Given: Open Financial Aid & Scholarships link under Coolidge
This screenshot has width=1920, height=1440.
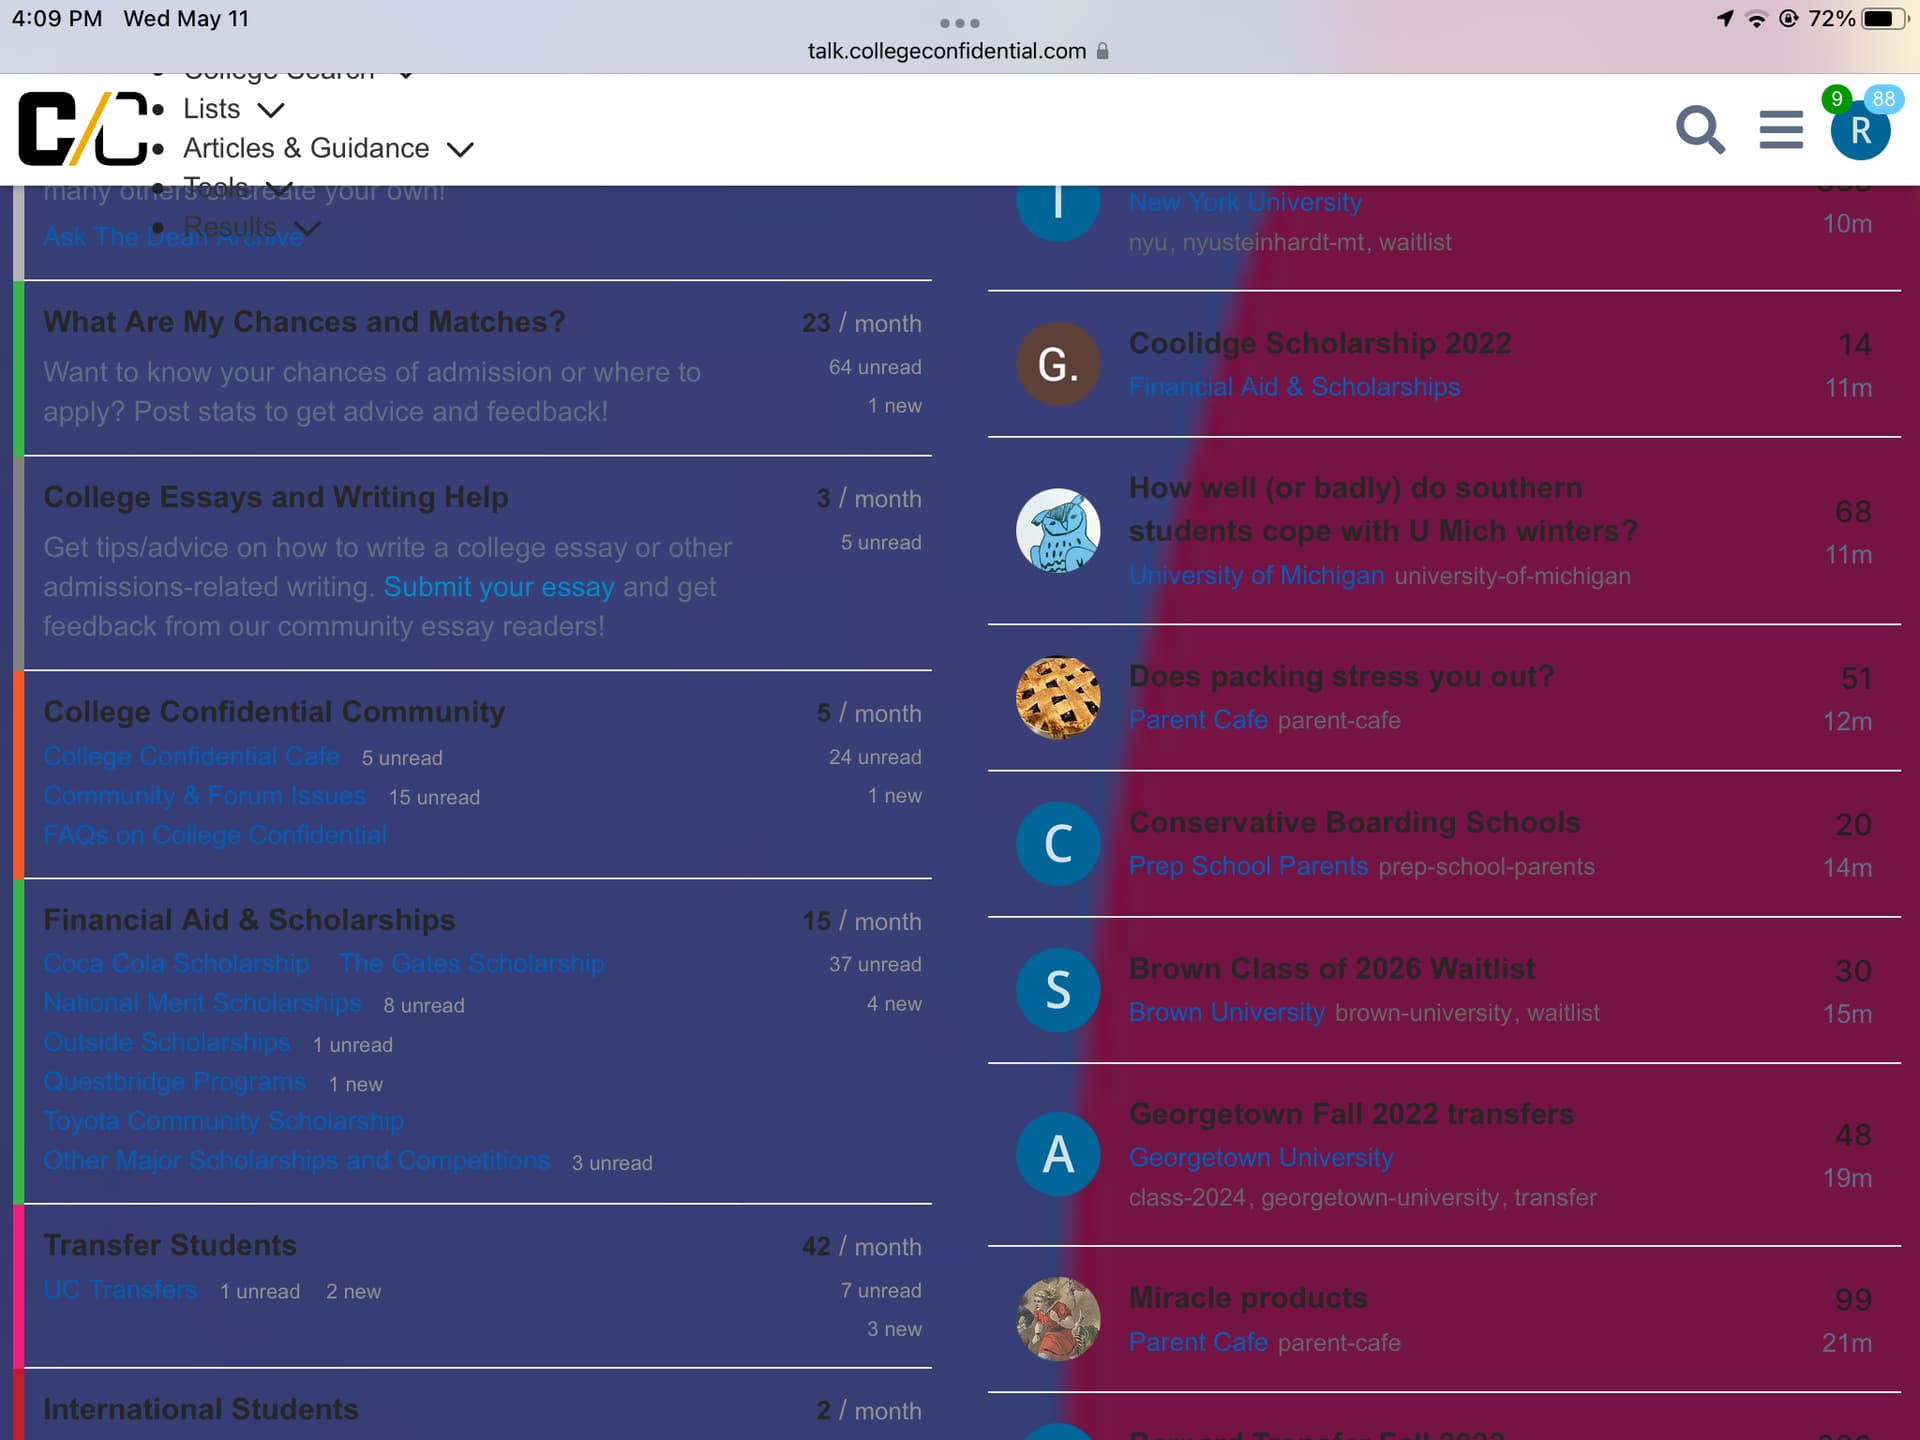Looking at the screenshot, I should (1295, 387).
